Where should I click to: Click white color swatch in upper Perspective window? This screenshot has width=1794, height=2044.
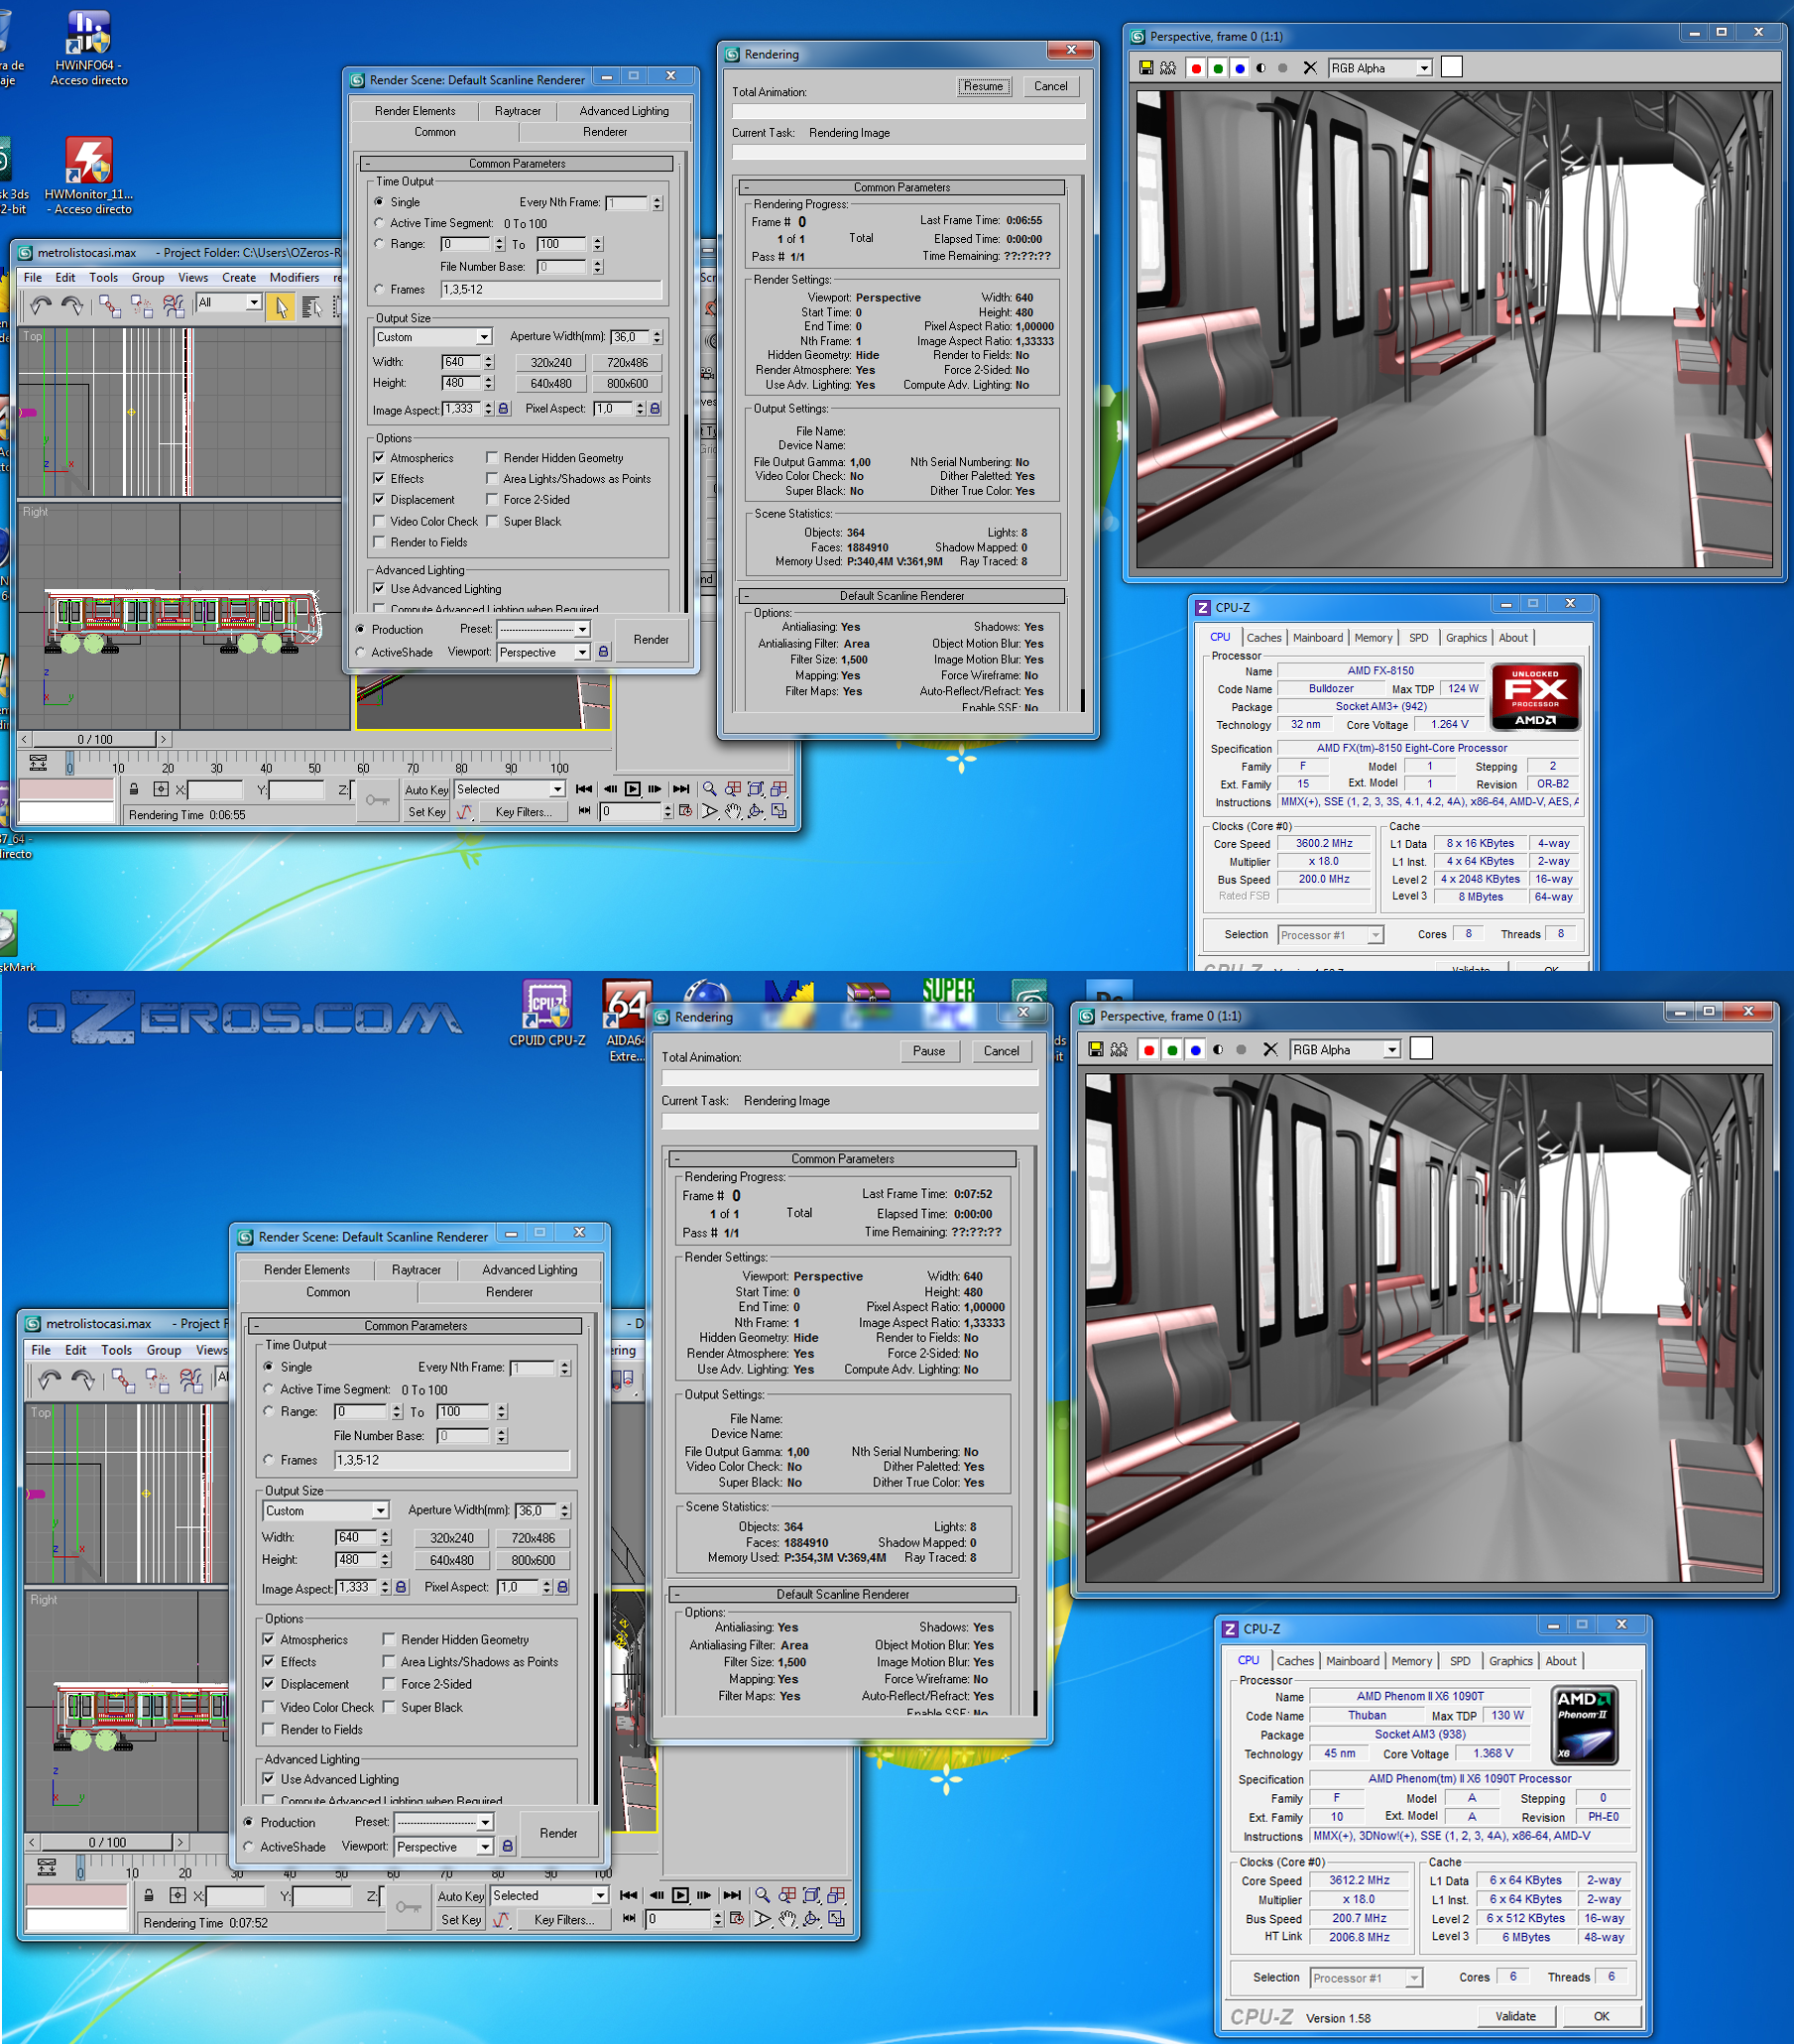point(1452,67)
